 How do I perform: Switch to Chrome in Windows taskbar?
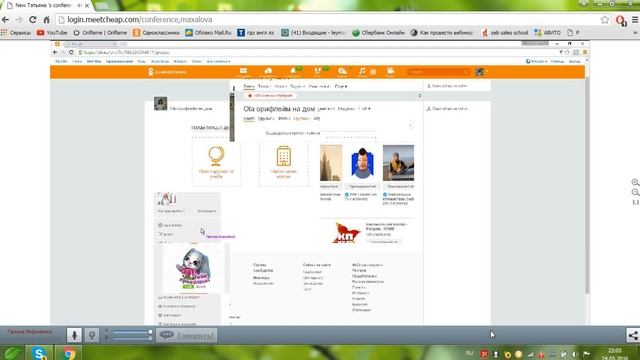(x=69, y=353)
